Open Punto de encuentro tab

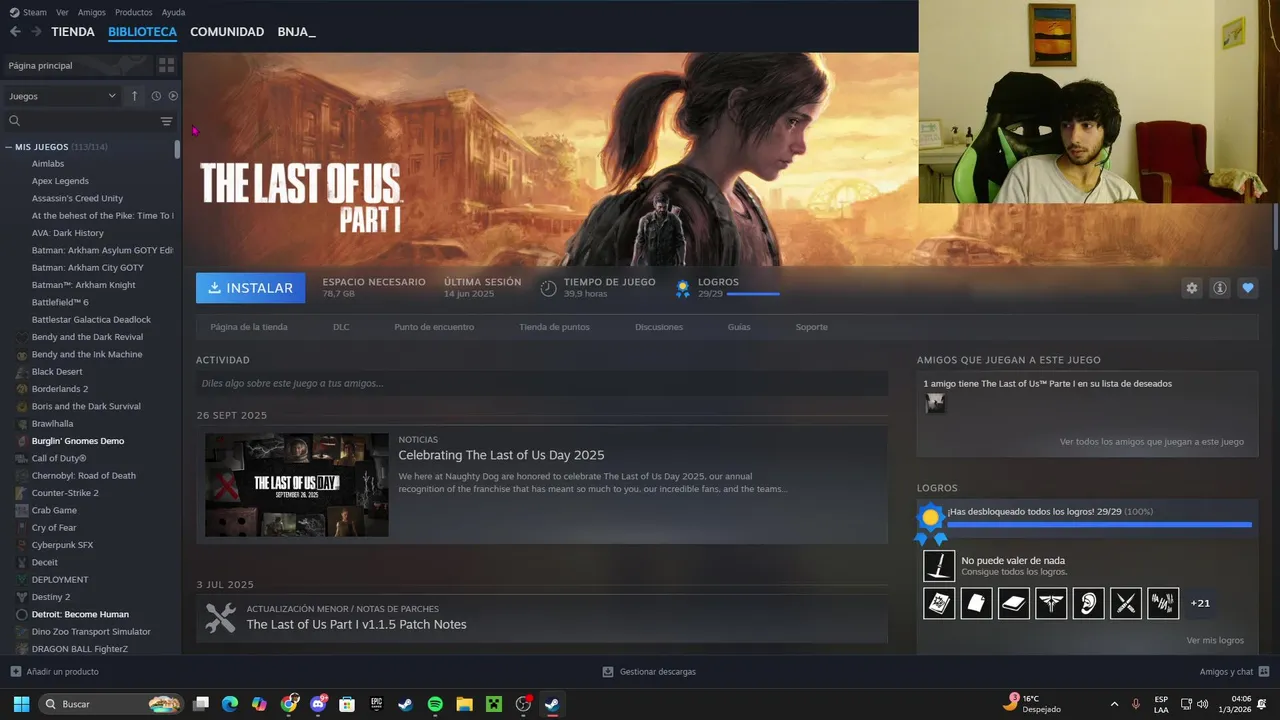(x=434, y=327)
